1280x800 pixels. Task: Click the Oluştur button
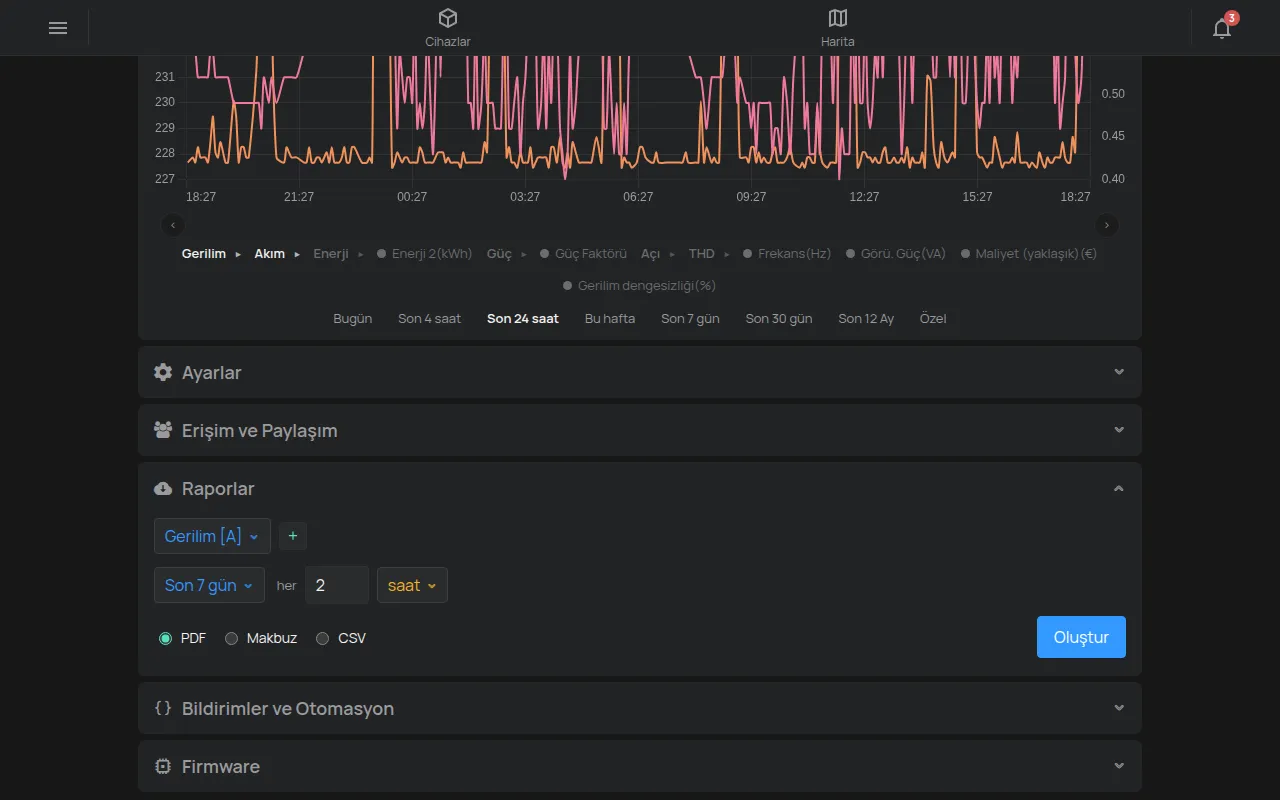pos(1081,637)
